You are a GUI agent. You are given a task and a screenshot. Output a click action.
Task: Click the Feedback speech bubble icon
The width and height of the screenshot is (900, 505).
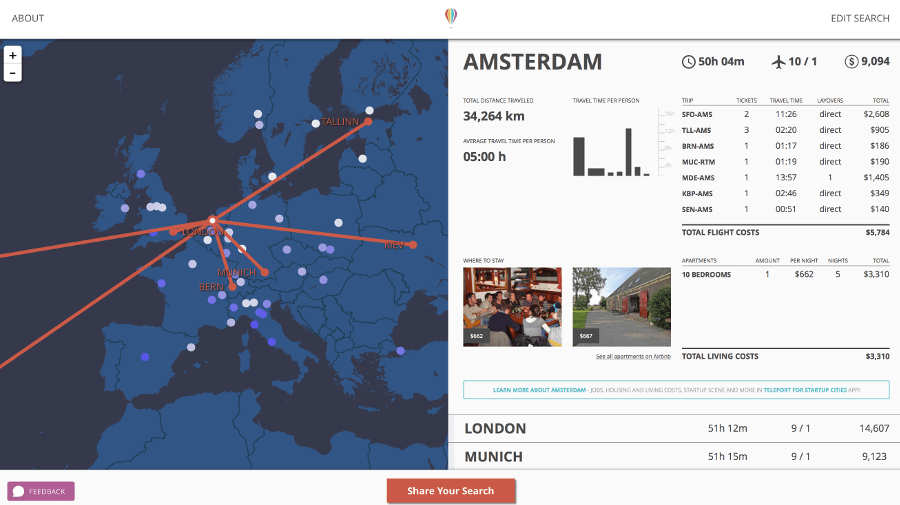pyautogui.click(x=18, y=491)
